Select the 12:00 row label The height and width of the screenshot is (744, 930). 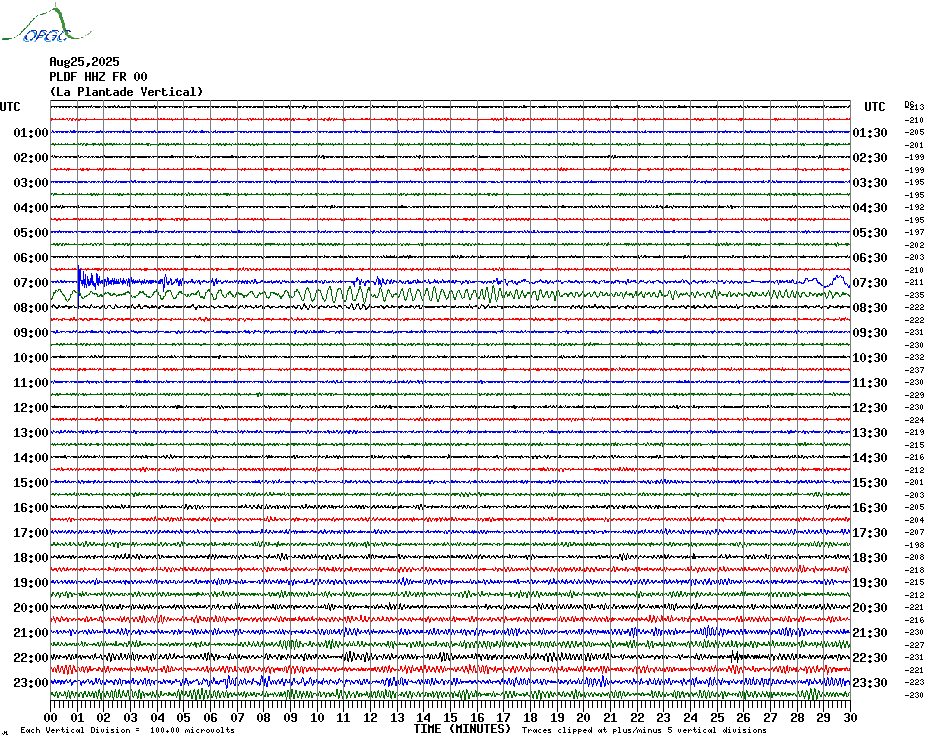tap(31, 408)
